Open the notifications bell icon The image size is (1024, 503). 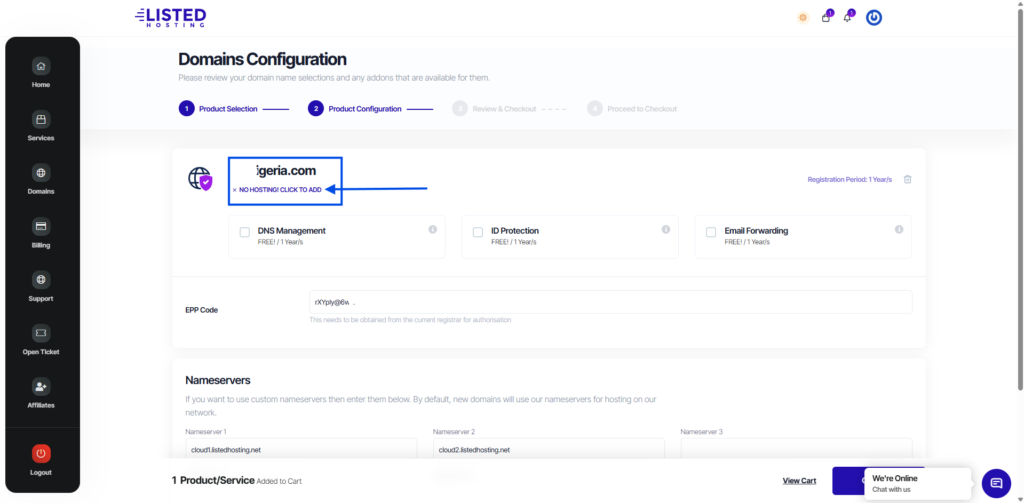[x=847, y=17]
